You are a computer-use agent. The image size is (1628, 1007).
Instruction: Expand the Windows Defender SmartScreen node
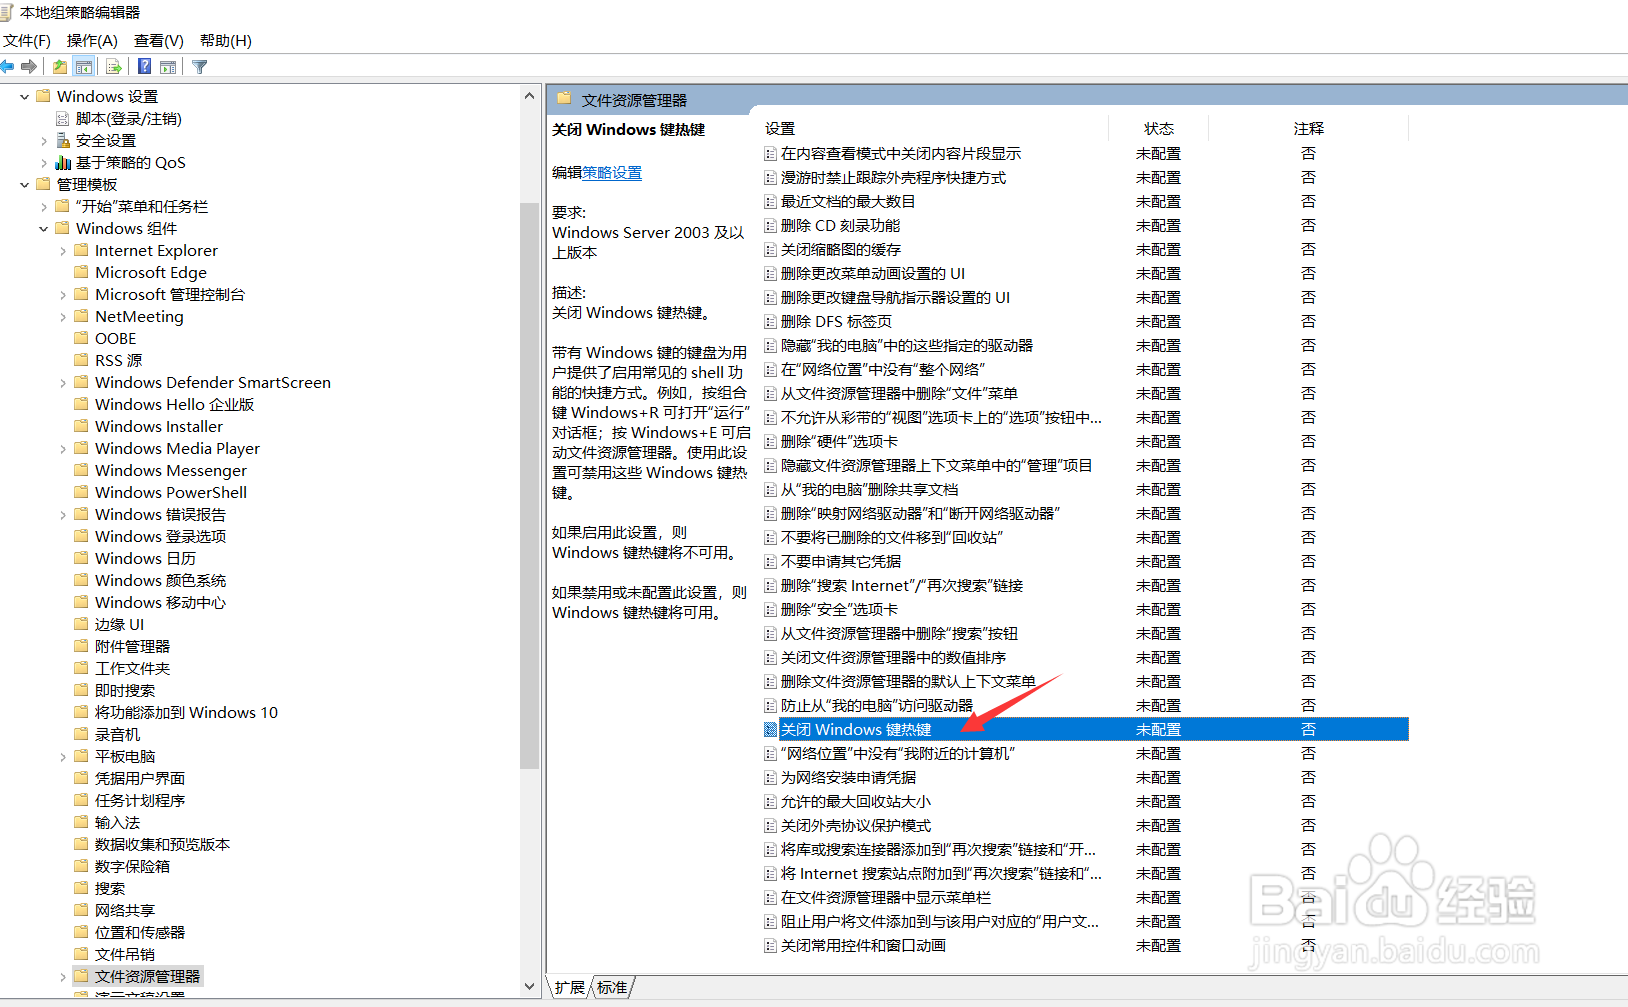[x=63, y=383]
